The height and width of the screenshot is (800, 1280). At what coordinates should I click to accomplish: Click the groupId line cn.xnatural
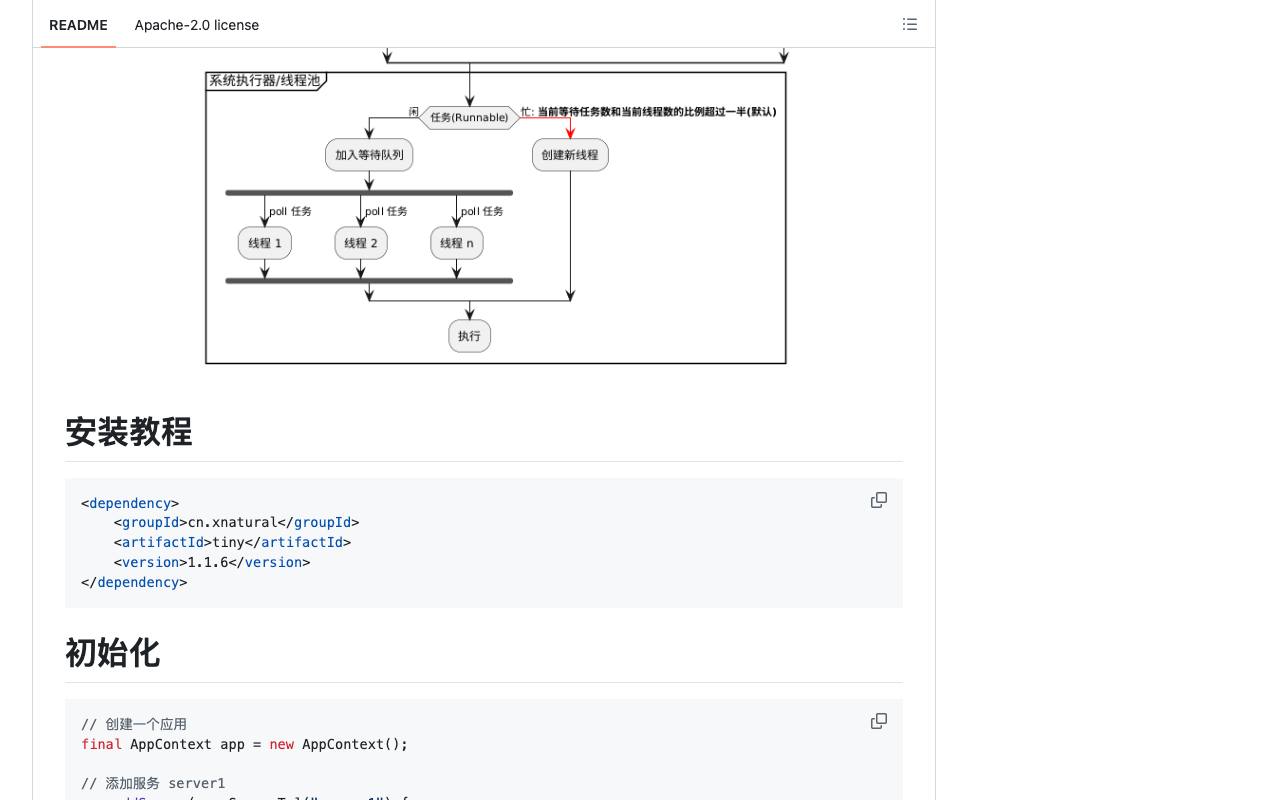236,522
